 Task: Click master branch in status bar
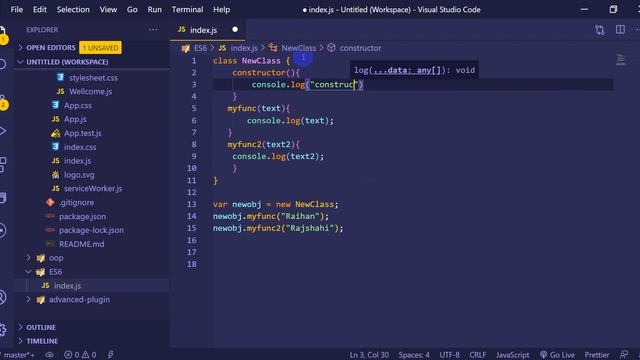[19, 355]
